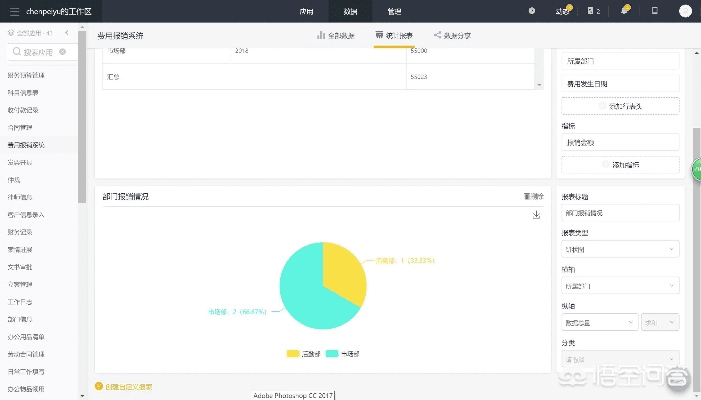
Task: Open the notification bell in the top bar
Action: [x=624, y=10]
